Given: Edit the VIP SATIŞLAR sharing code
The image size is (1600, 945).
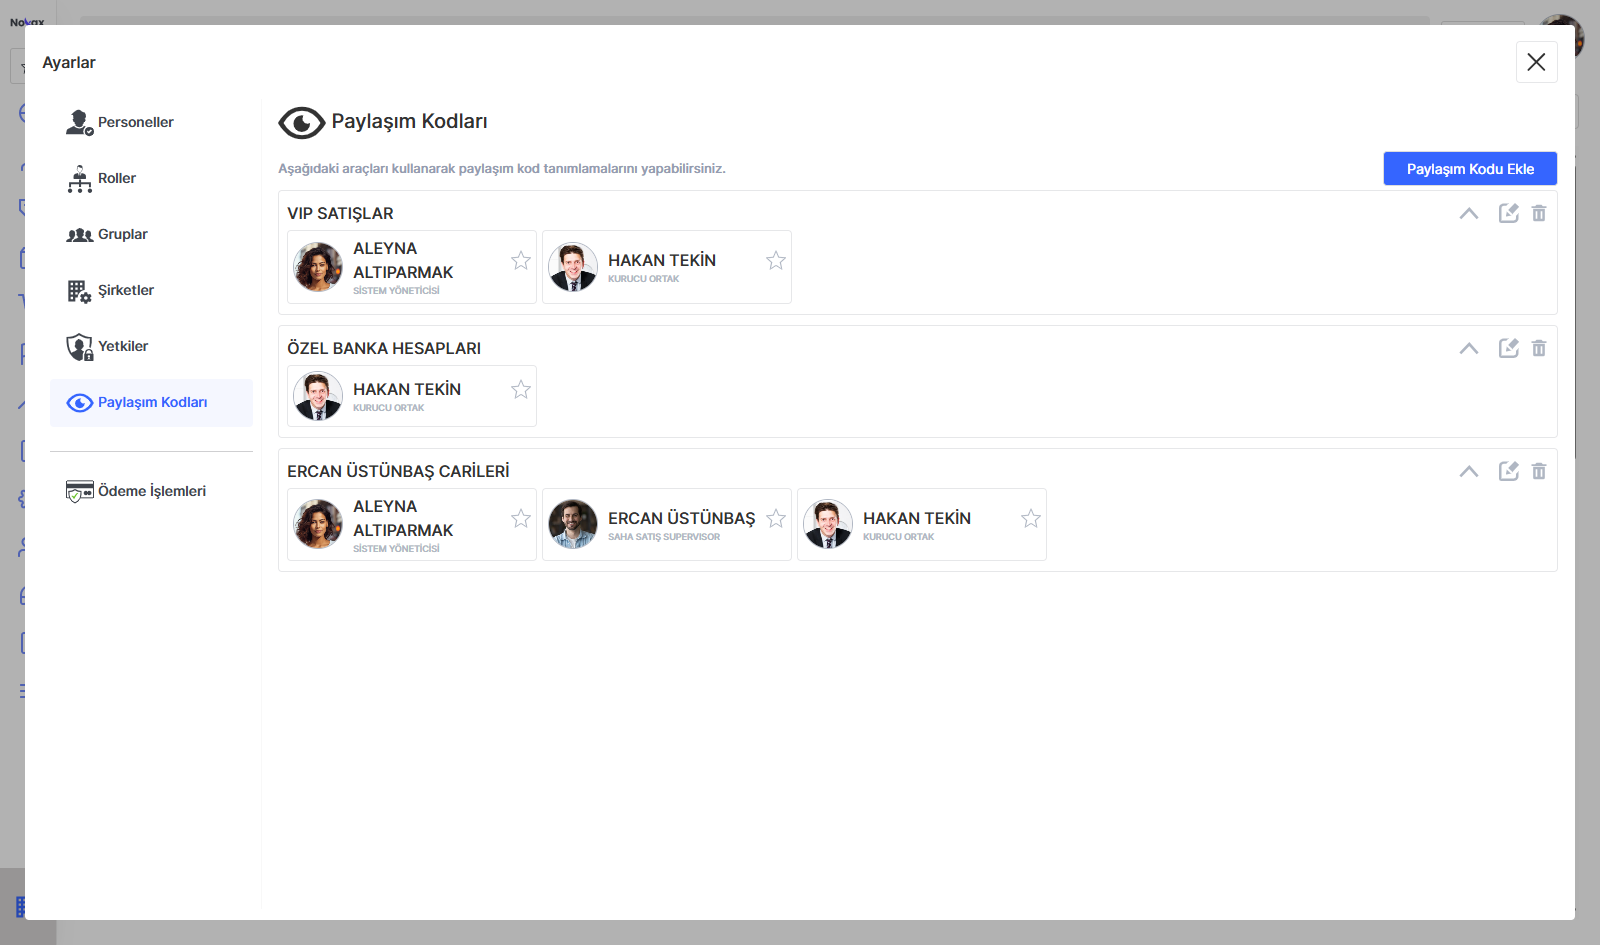Looking at the screenshot, I should [x=1508, y=213].
